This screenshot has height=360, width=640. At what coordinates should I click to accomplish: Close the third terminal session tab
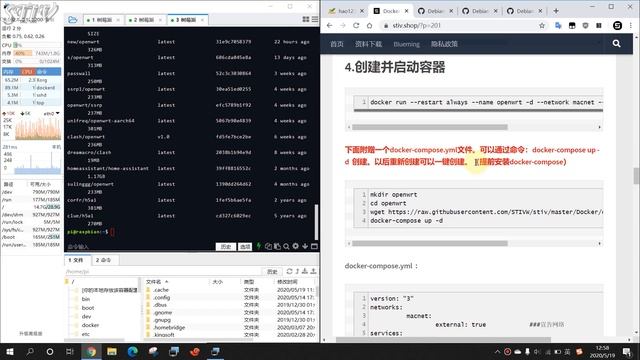coord(202,20)
